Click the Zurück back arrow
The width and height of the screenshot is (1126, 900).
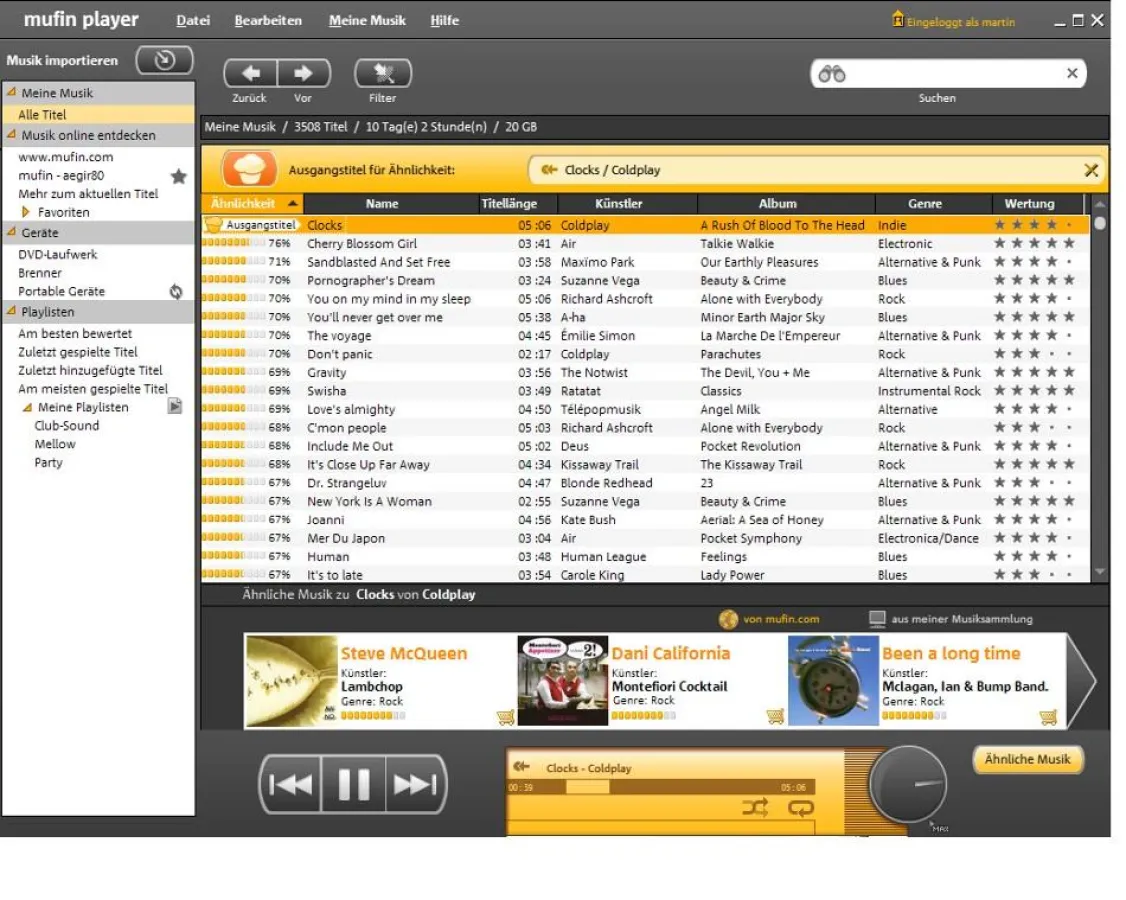tap(250, 72)
